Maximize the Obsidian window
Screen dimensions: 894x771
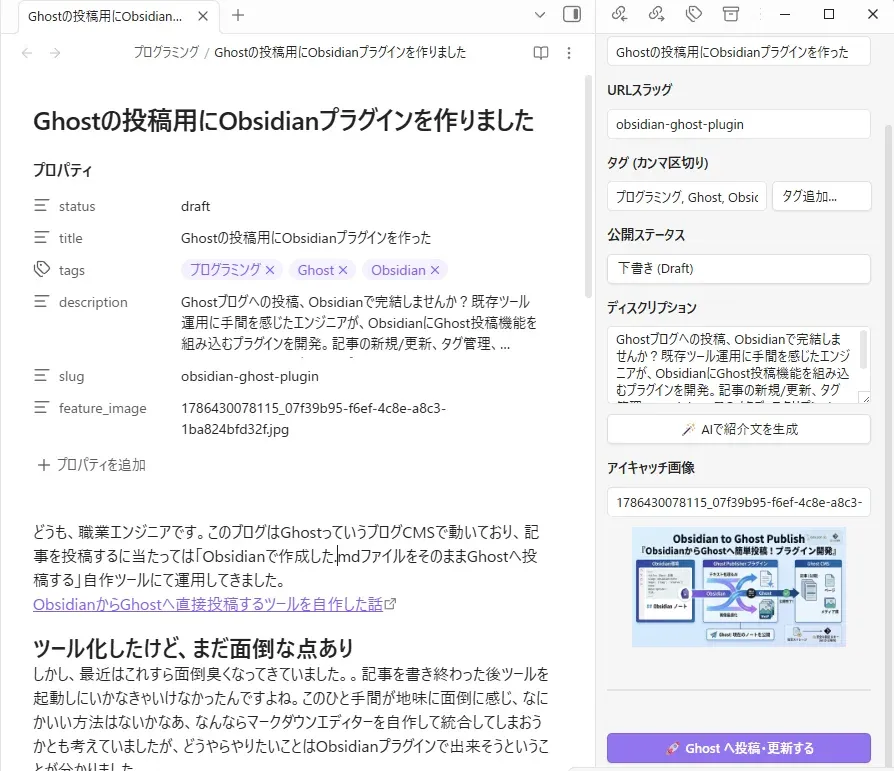[829, 14]
